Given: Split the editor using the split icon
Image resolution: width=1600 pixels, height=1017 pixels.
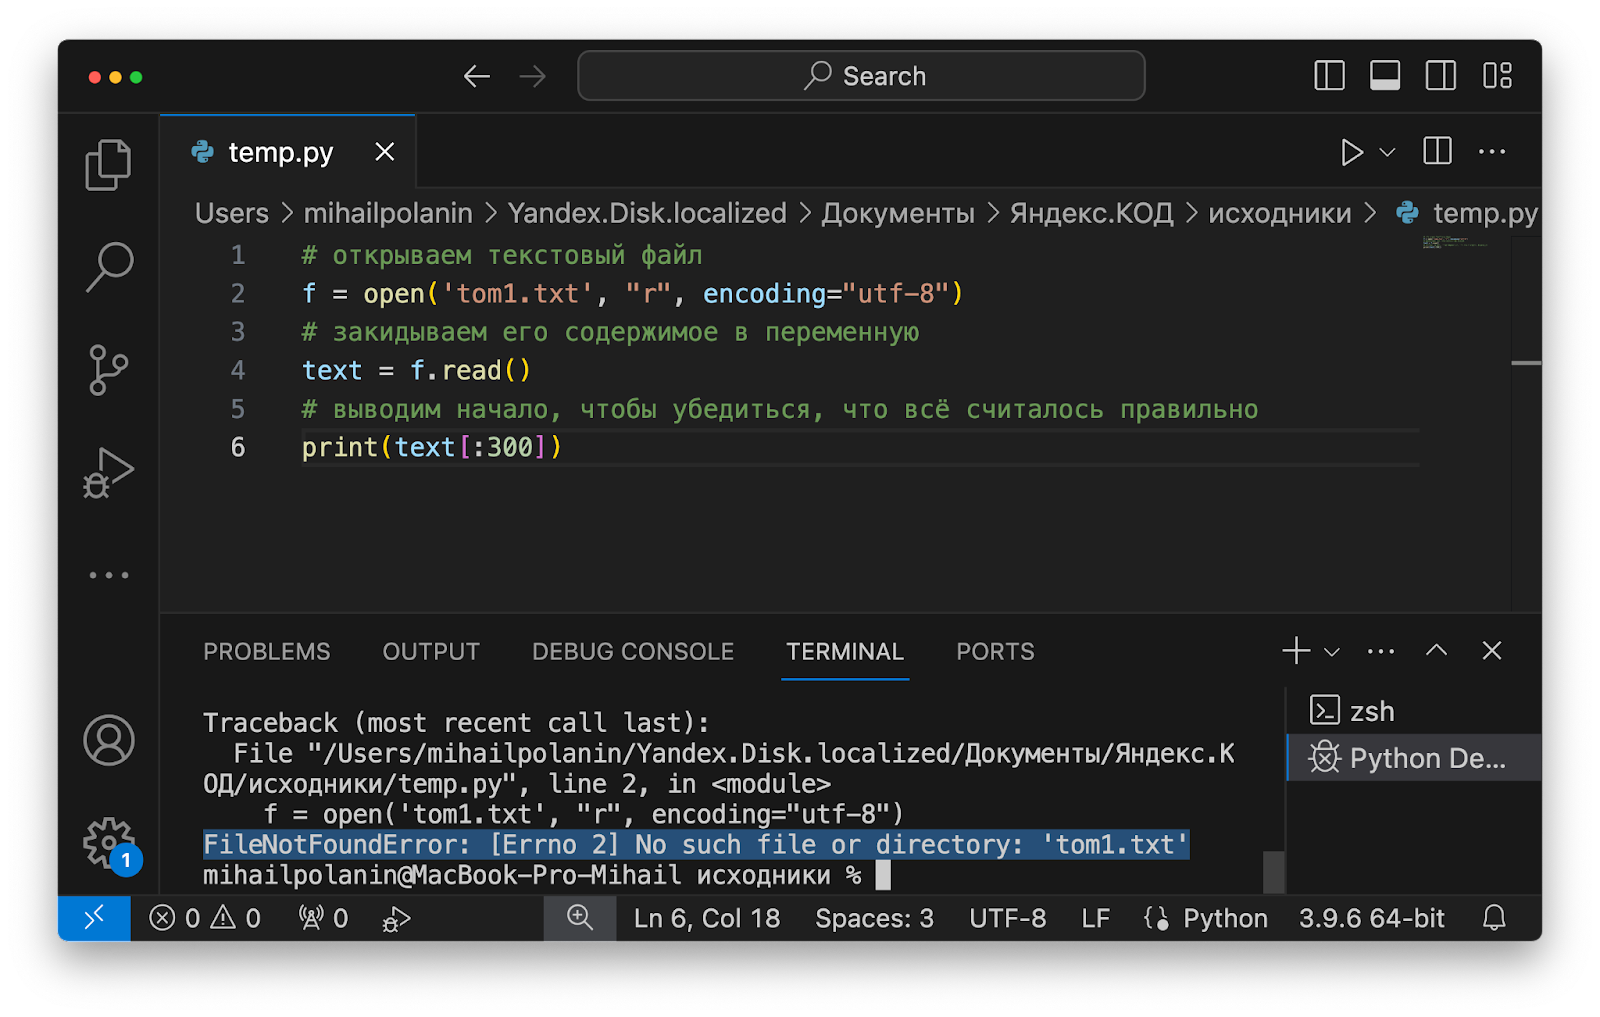Looking at the screenshot, I should (1437, 151).
